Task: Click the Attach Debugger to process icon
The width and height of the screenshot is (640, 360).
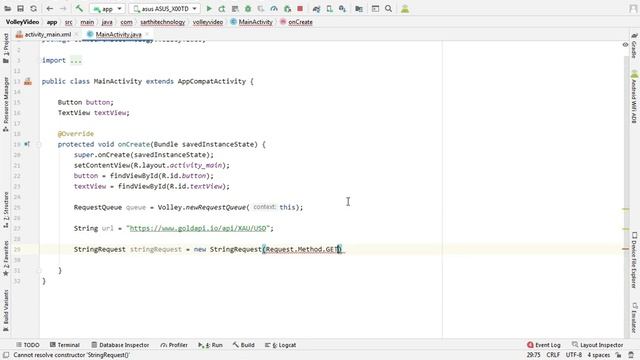Action: coord(287,9)
